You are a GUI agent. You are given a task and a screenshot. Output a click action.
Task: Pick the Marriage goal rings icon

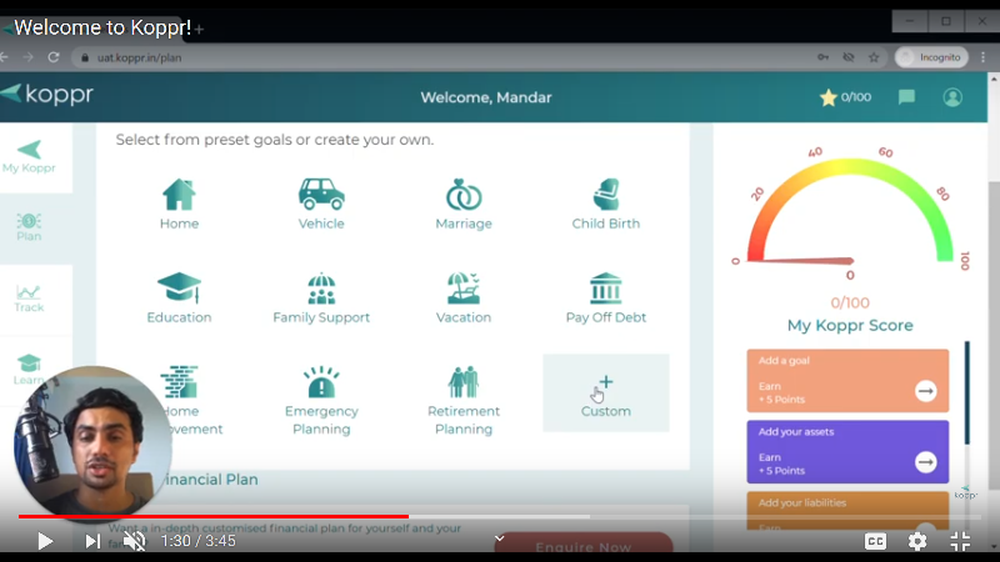[x=464, y=194]
